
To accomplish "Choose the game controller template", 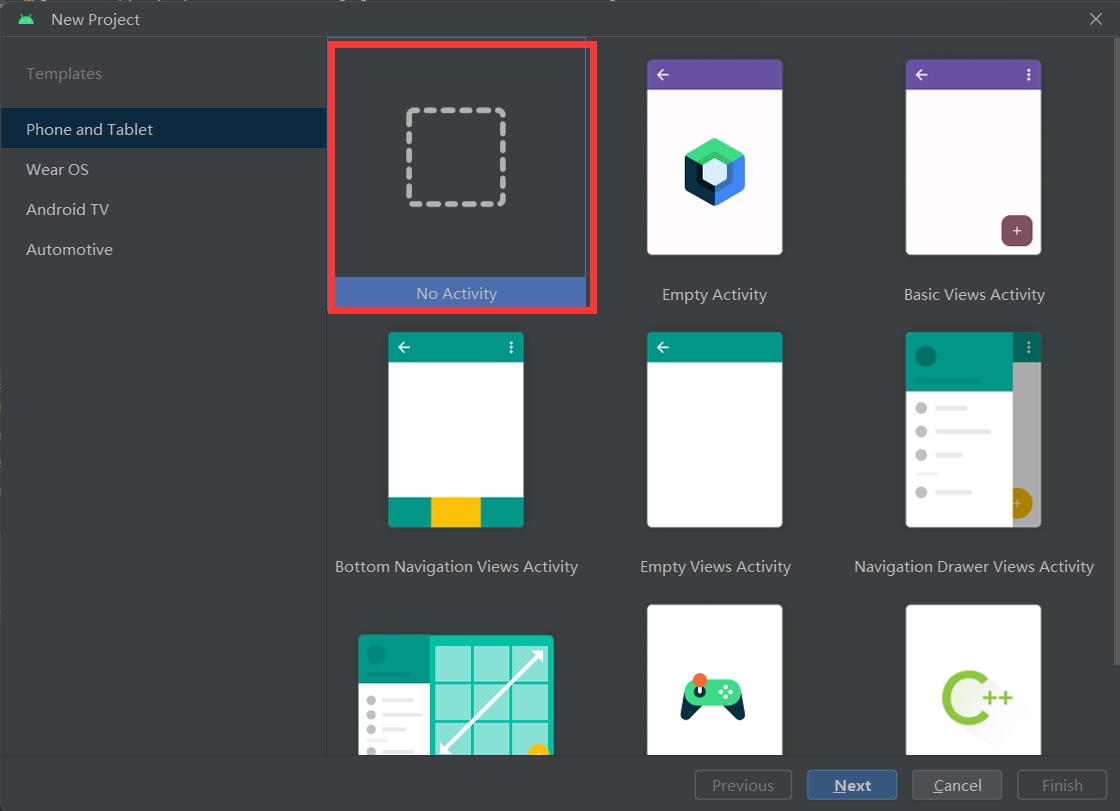I will coord(714,680).
